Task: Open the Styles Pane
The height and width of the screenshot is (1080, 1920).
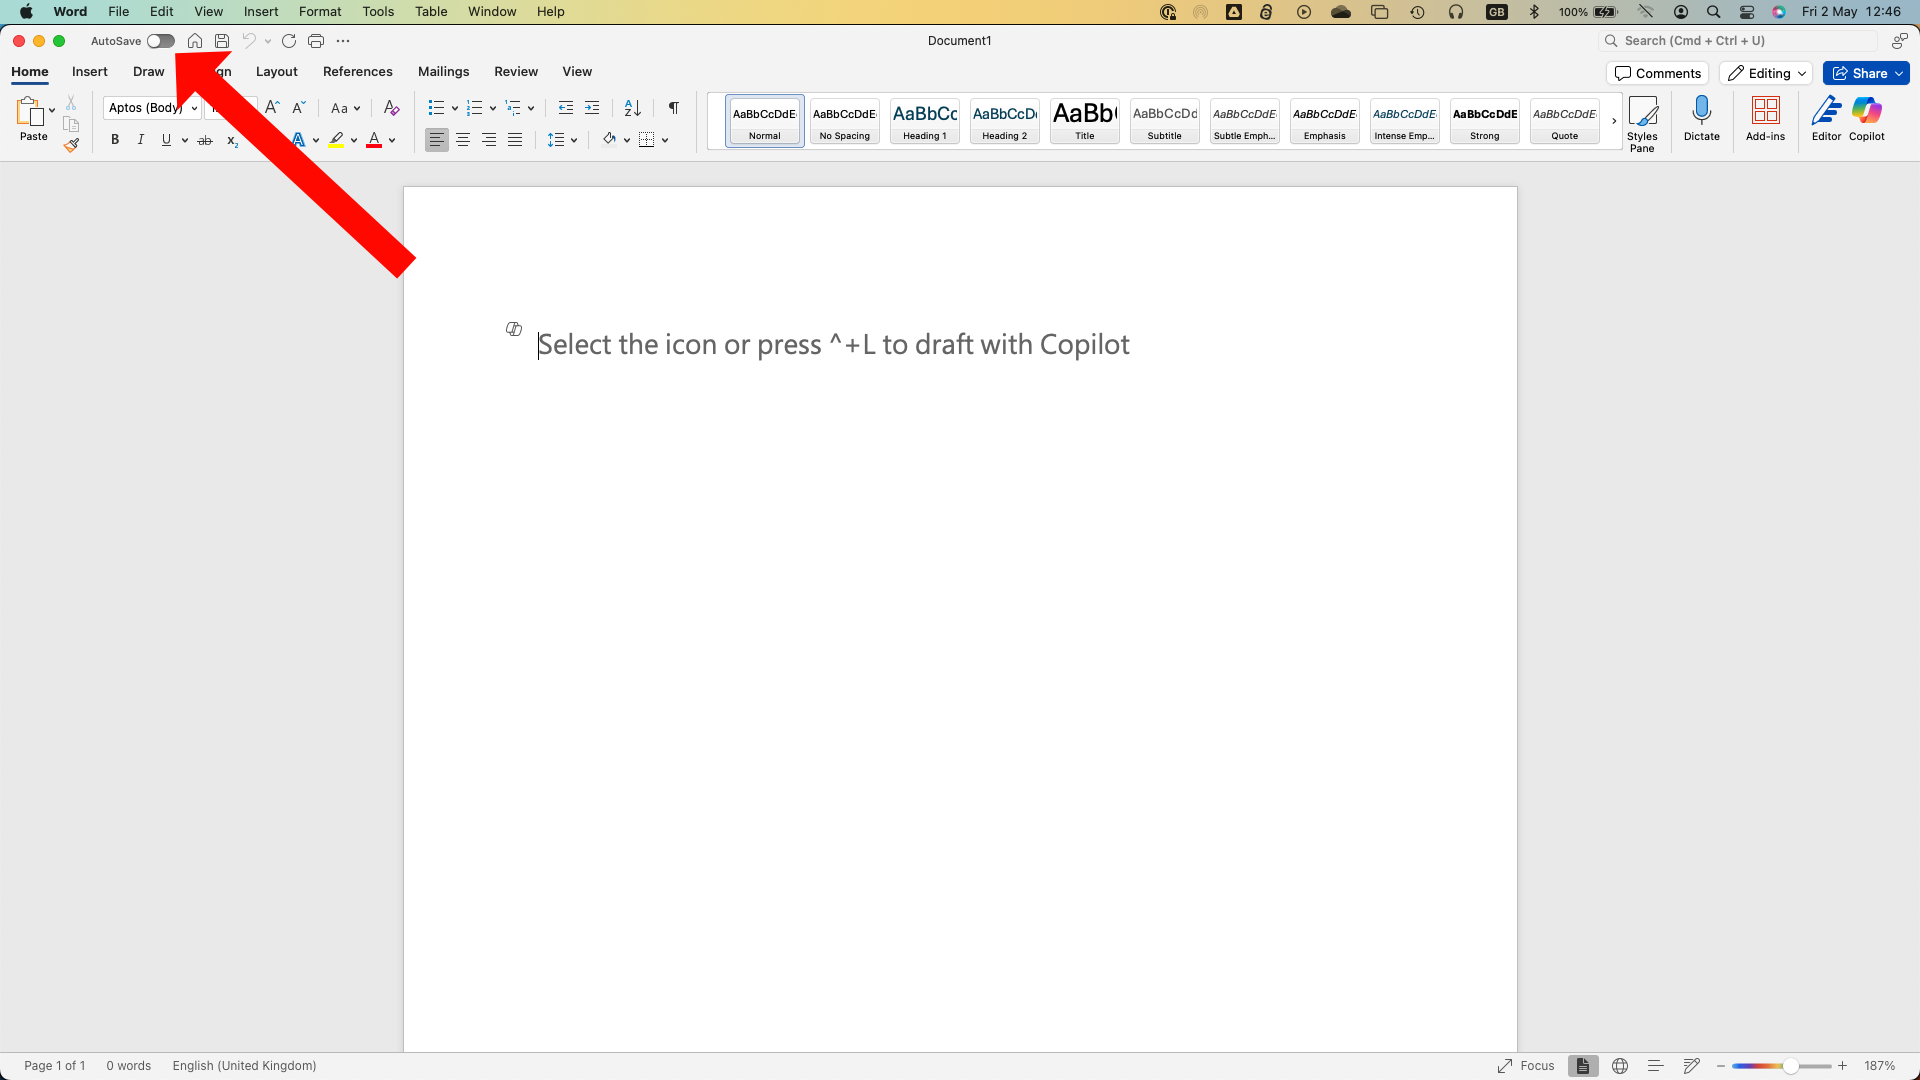Action: pos(1644,118)
